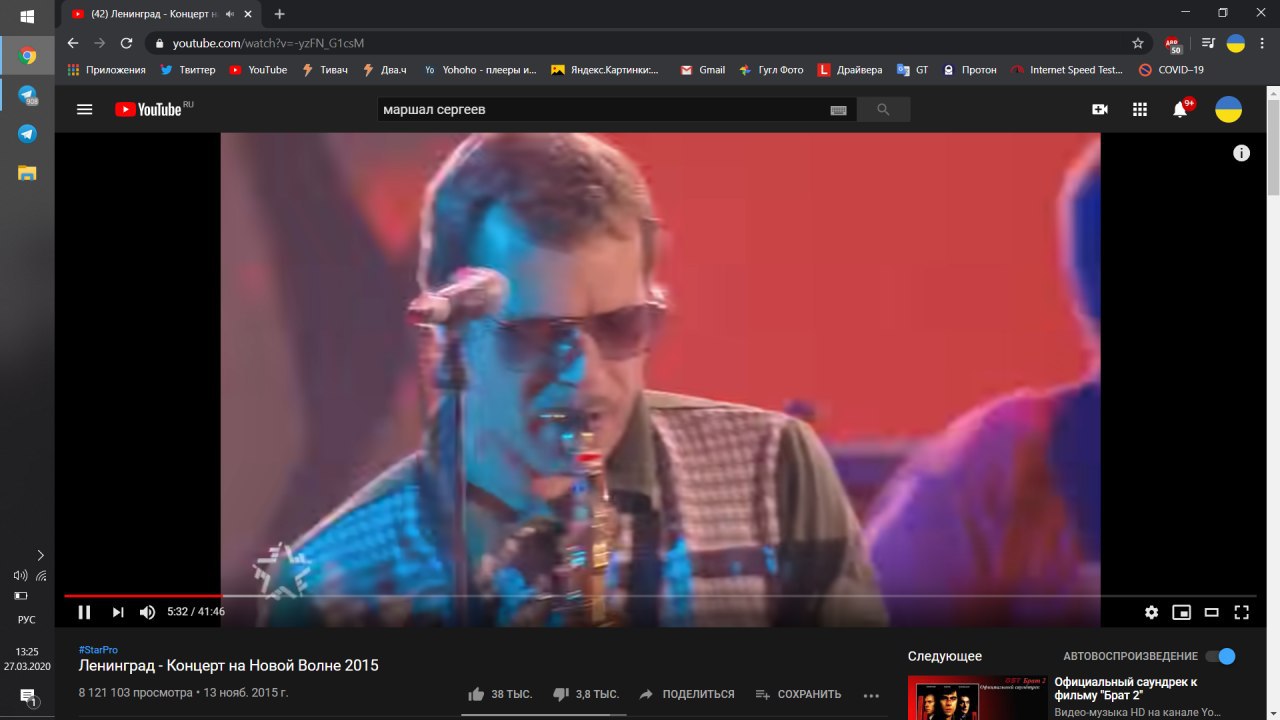Open the Гугл Фото bookmark
This screenshot has height=720, width=1280.
771,70
